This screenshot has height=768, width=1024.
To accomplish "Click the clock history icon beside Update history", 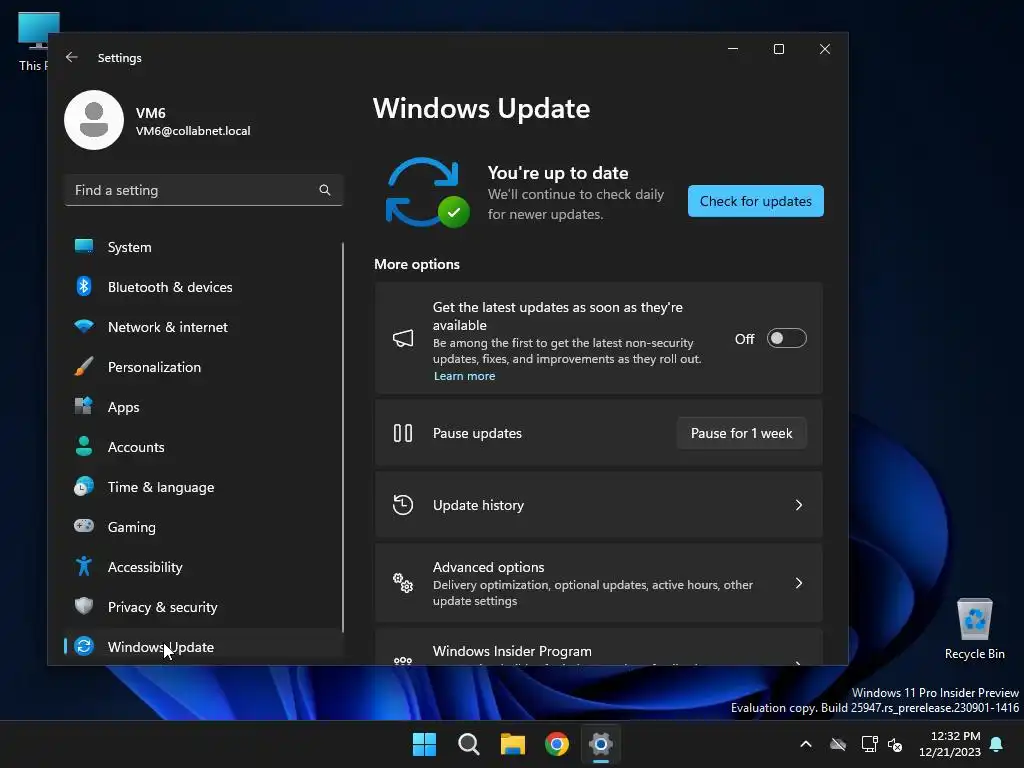I will click(403, 505).
